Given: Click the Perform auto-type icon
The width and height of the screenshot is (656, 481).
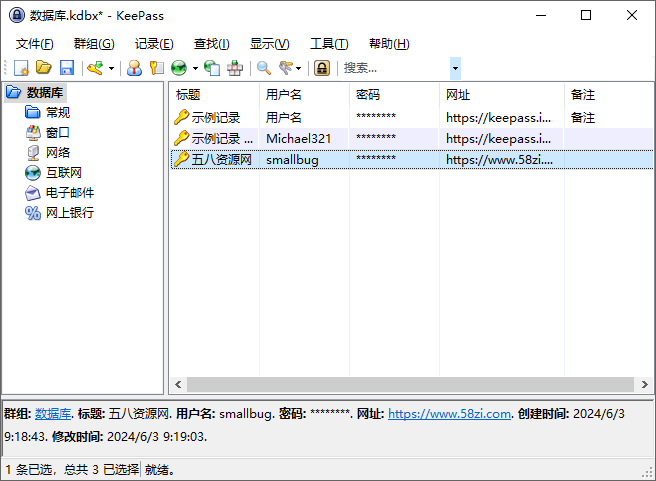Looking at the screenshot, I should 235,68.
